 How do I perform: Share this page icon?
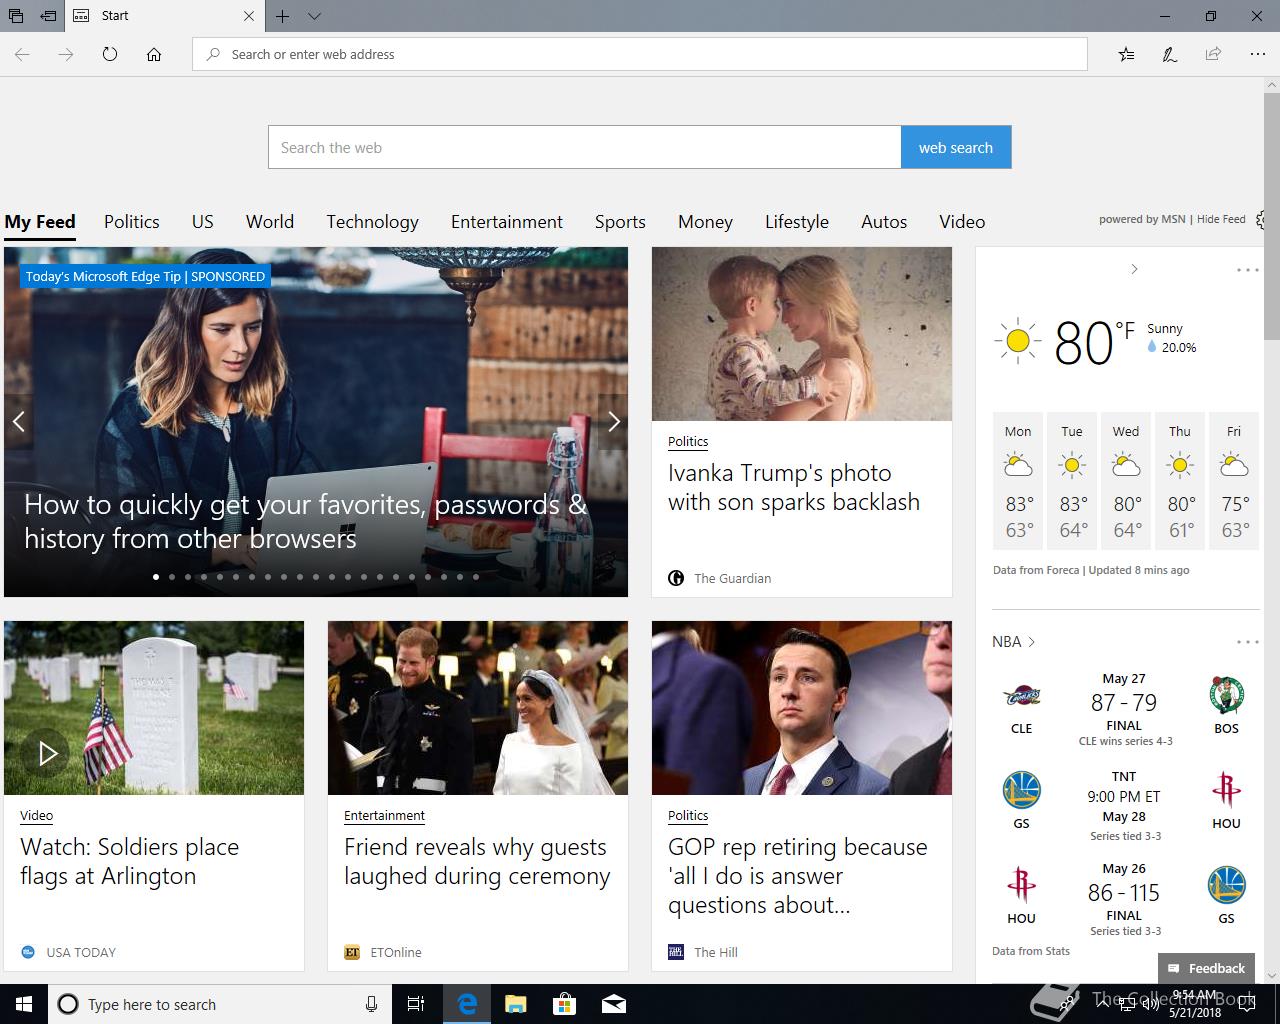click(x=1213, y=54)
